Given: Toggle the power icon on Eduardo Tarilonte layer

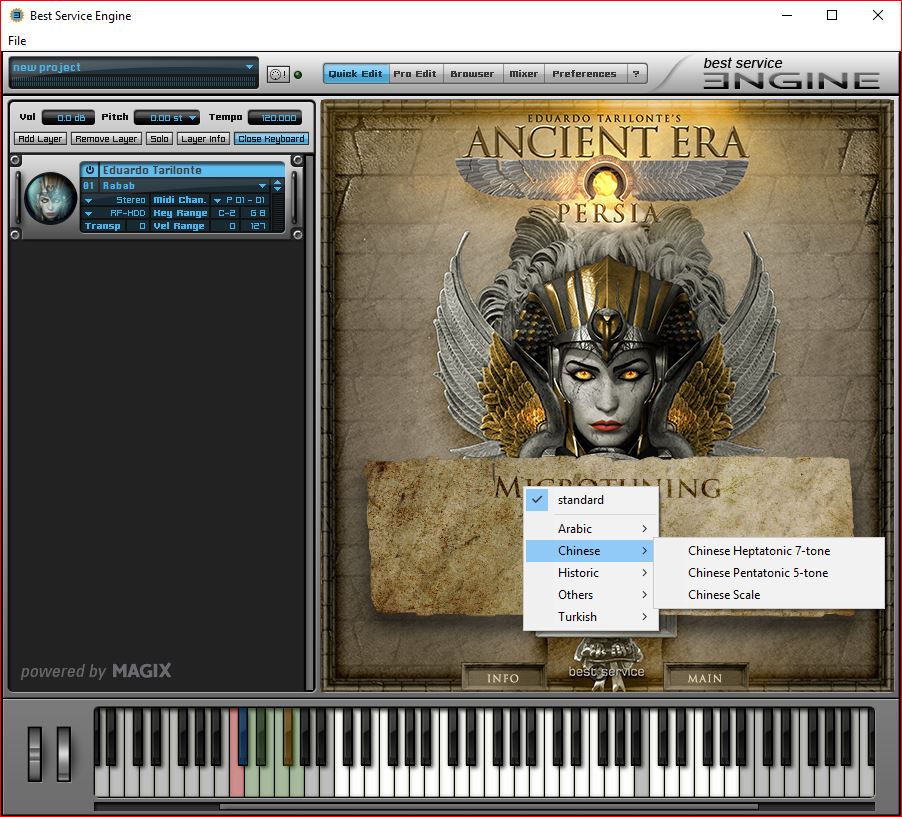Looking at the screenshot, I should point(90,170).
